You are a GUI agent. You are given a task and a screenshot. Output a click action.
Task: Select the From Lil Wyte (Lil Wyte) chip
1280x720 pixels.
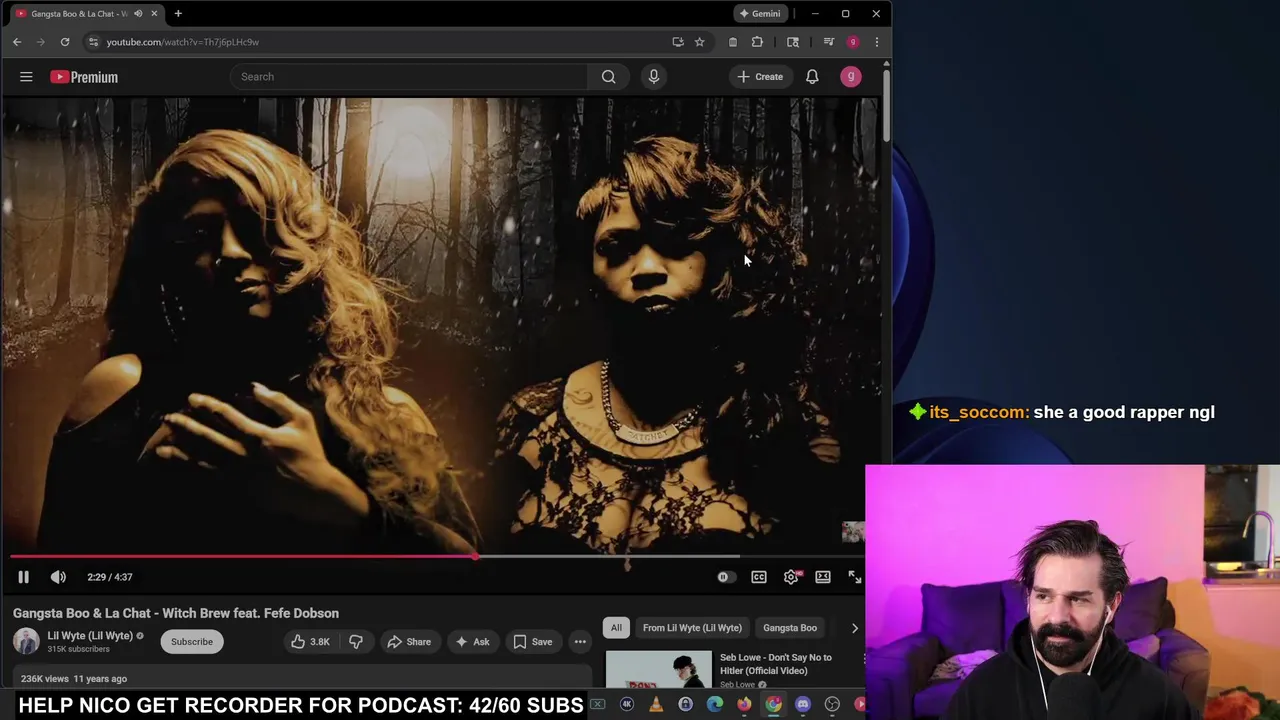pyautogui.click(x=692, y=628)
